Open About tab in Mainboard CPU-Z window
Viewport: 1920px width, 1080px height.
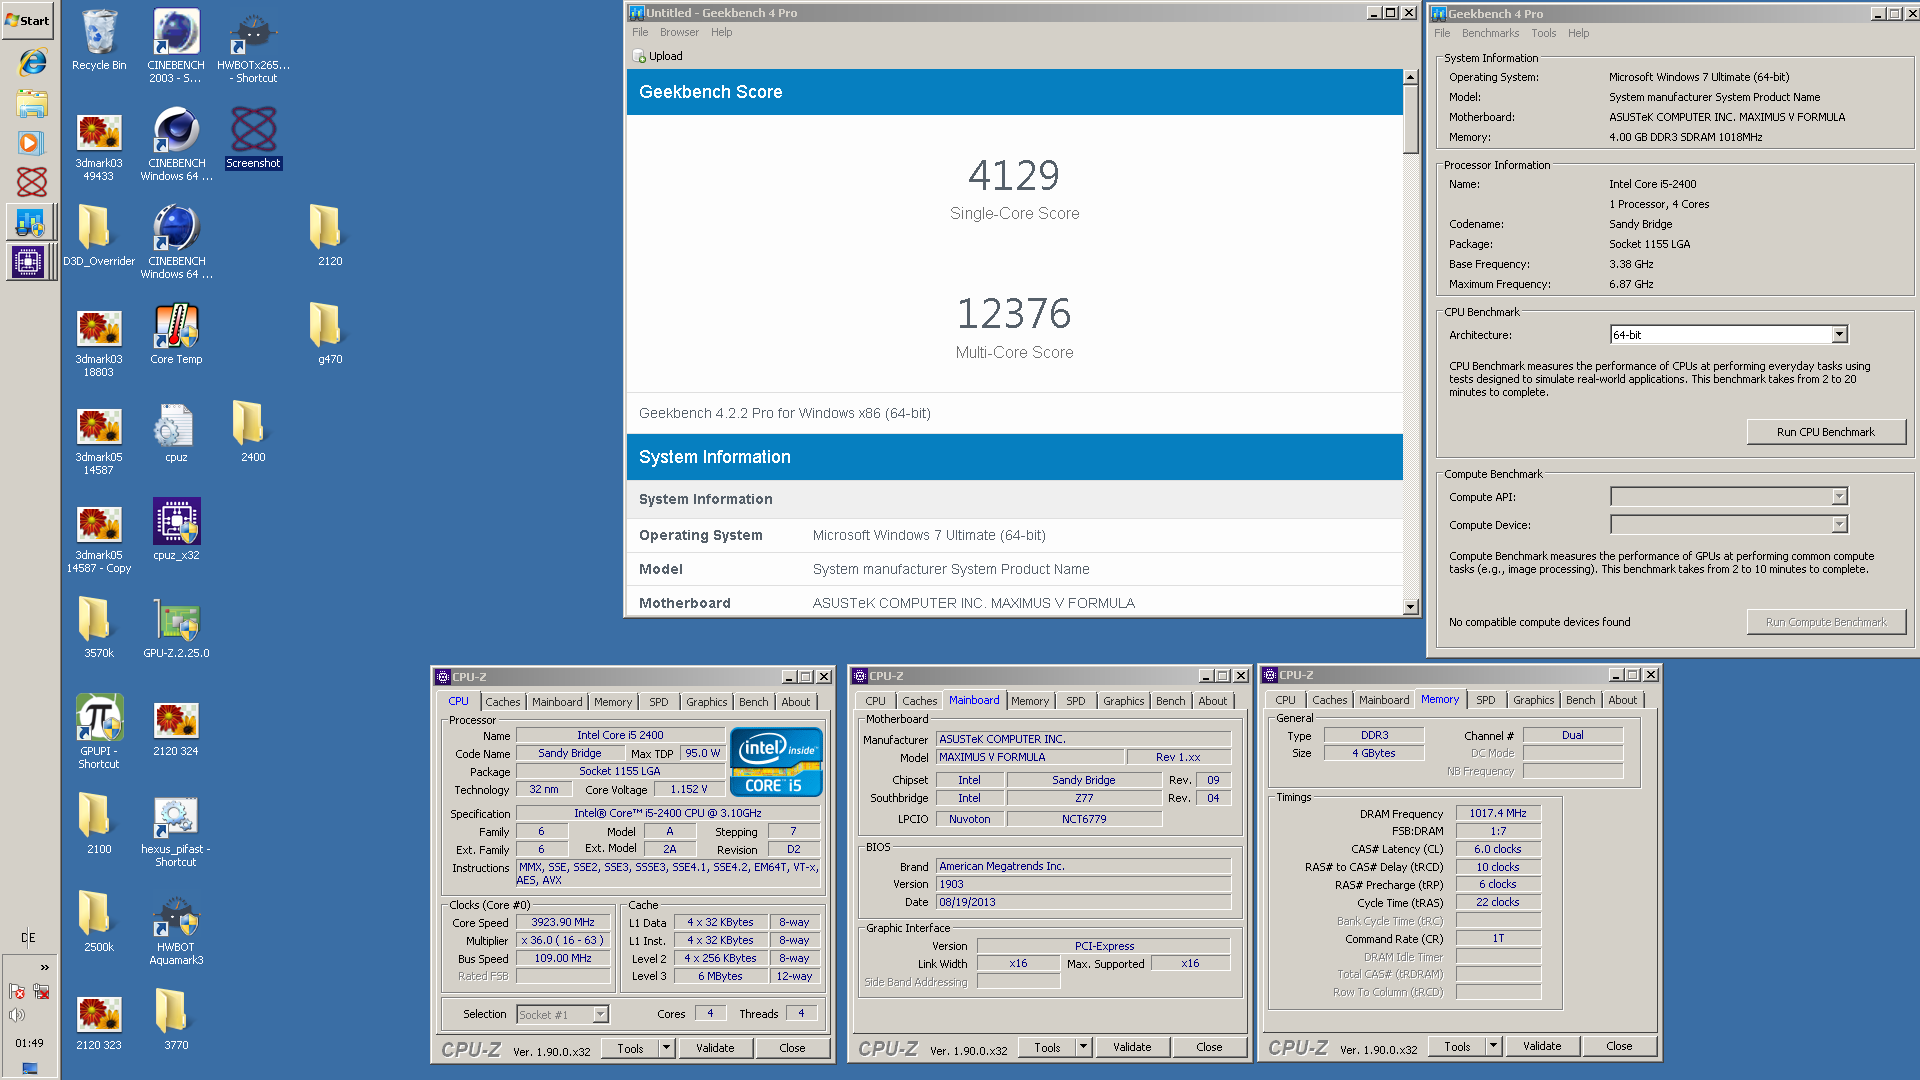click(x=1212, y=701)
